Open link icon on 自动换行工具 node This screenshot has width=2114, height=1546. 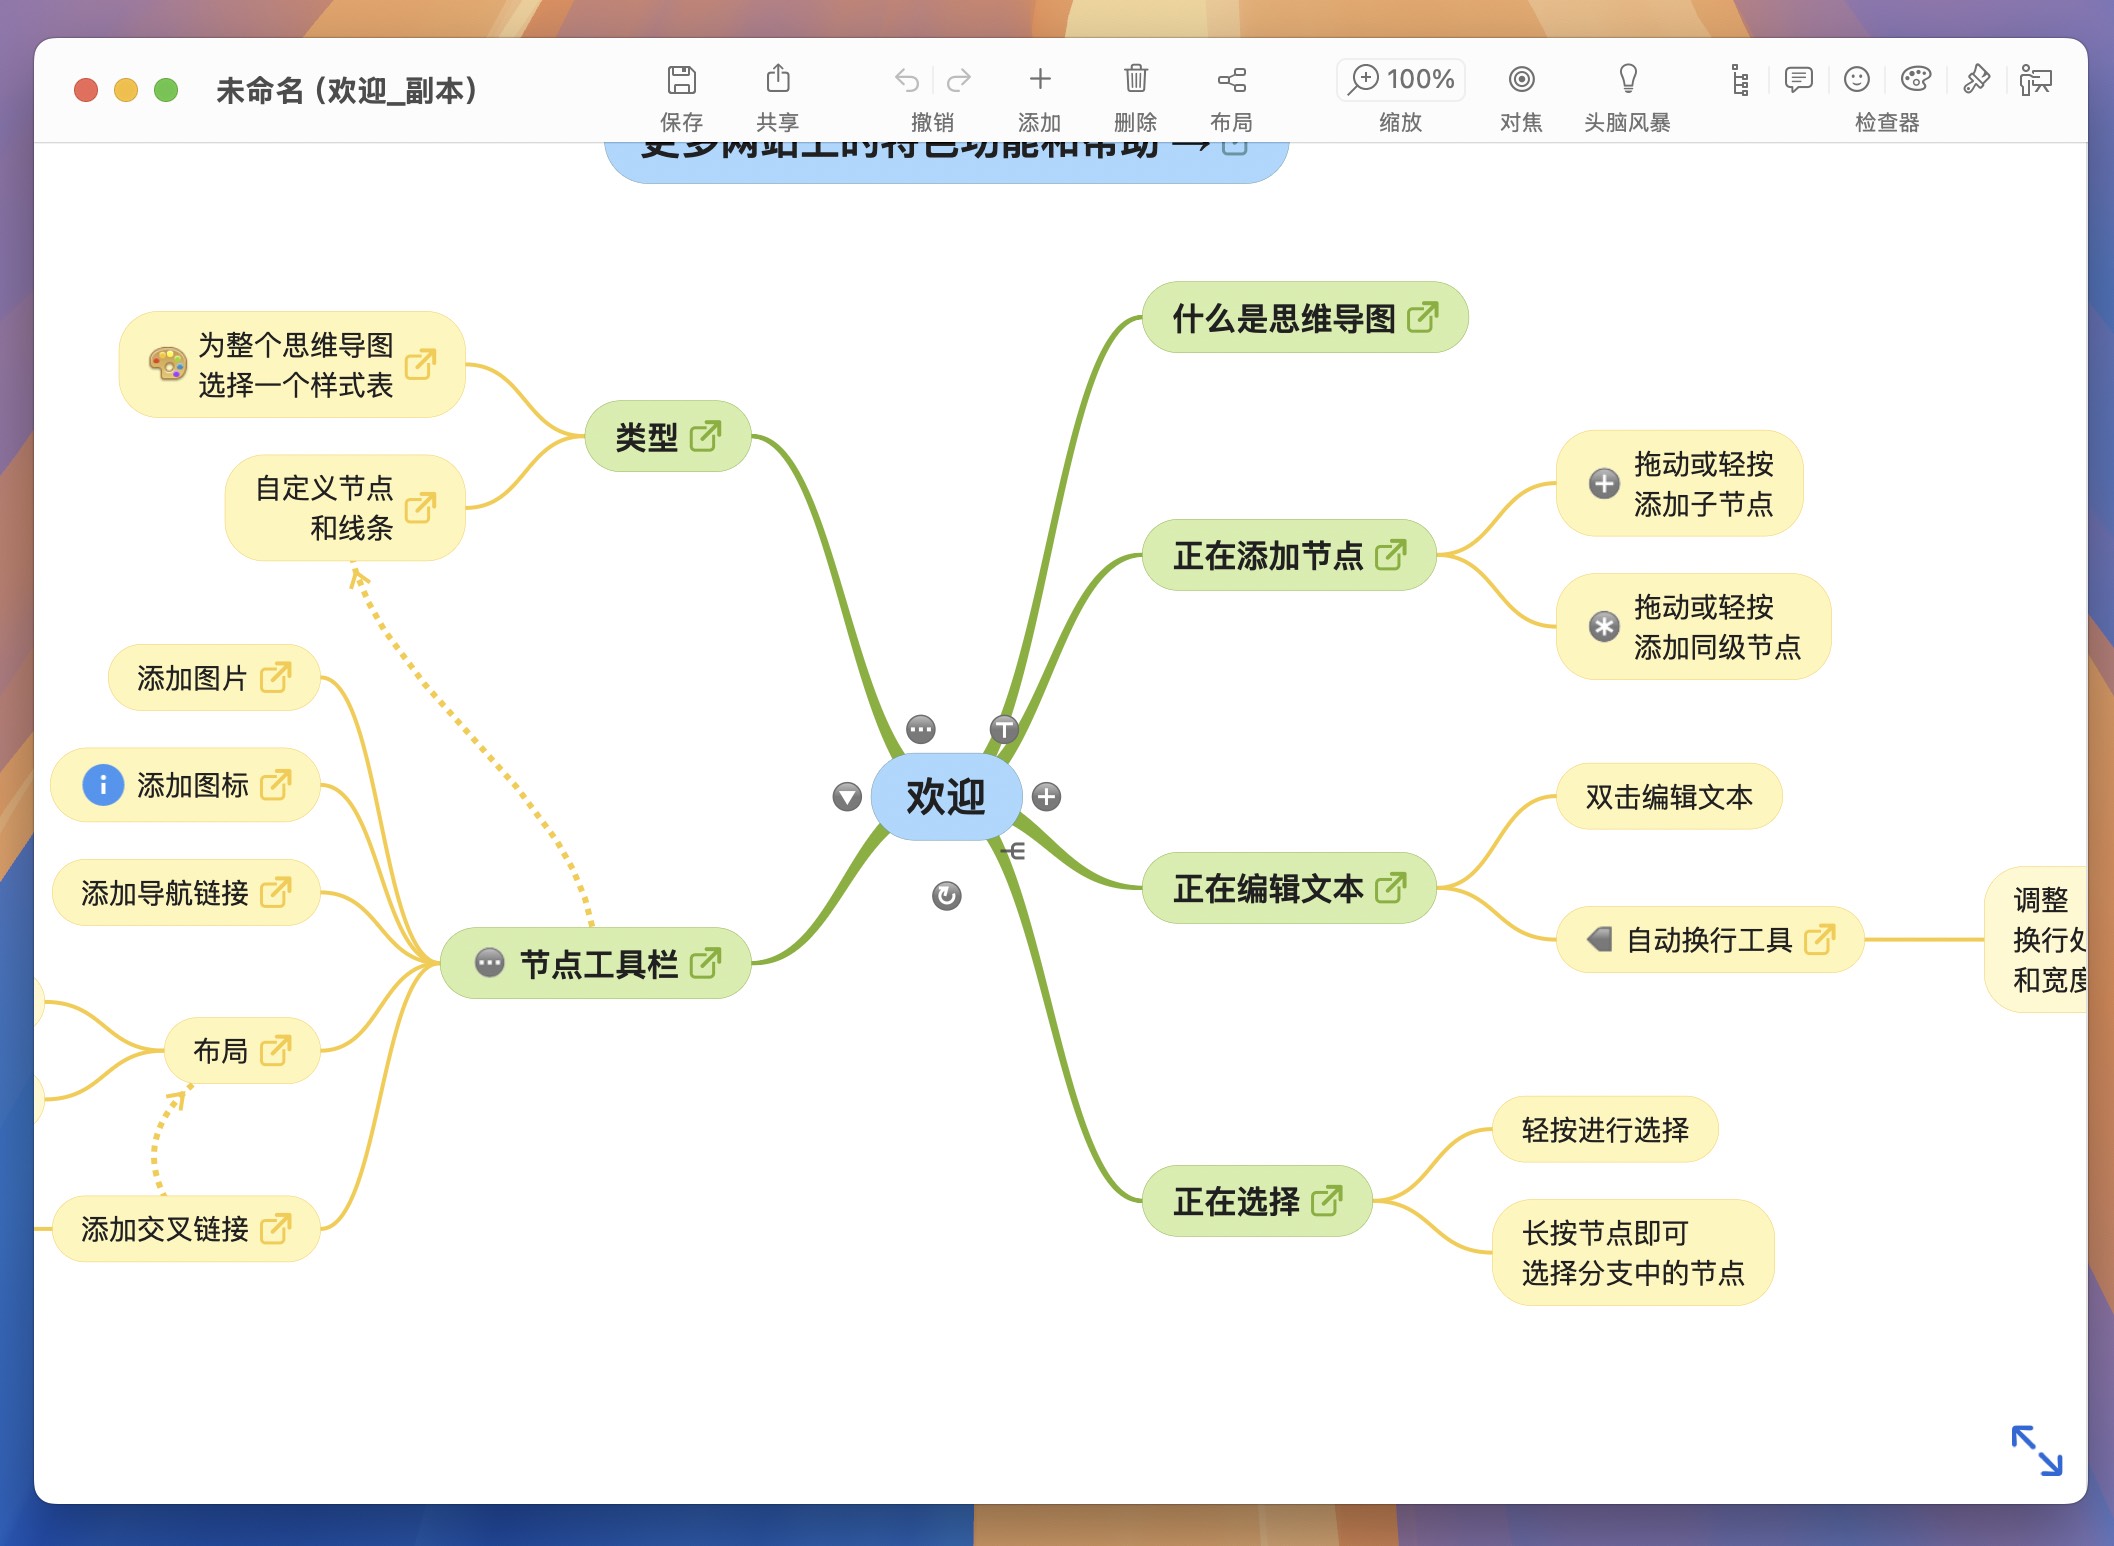coord(1819,939)
